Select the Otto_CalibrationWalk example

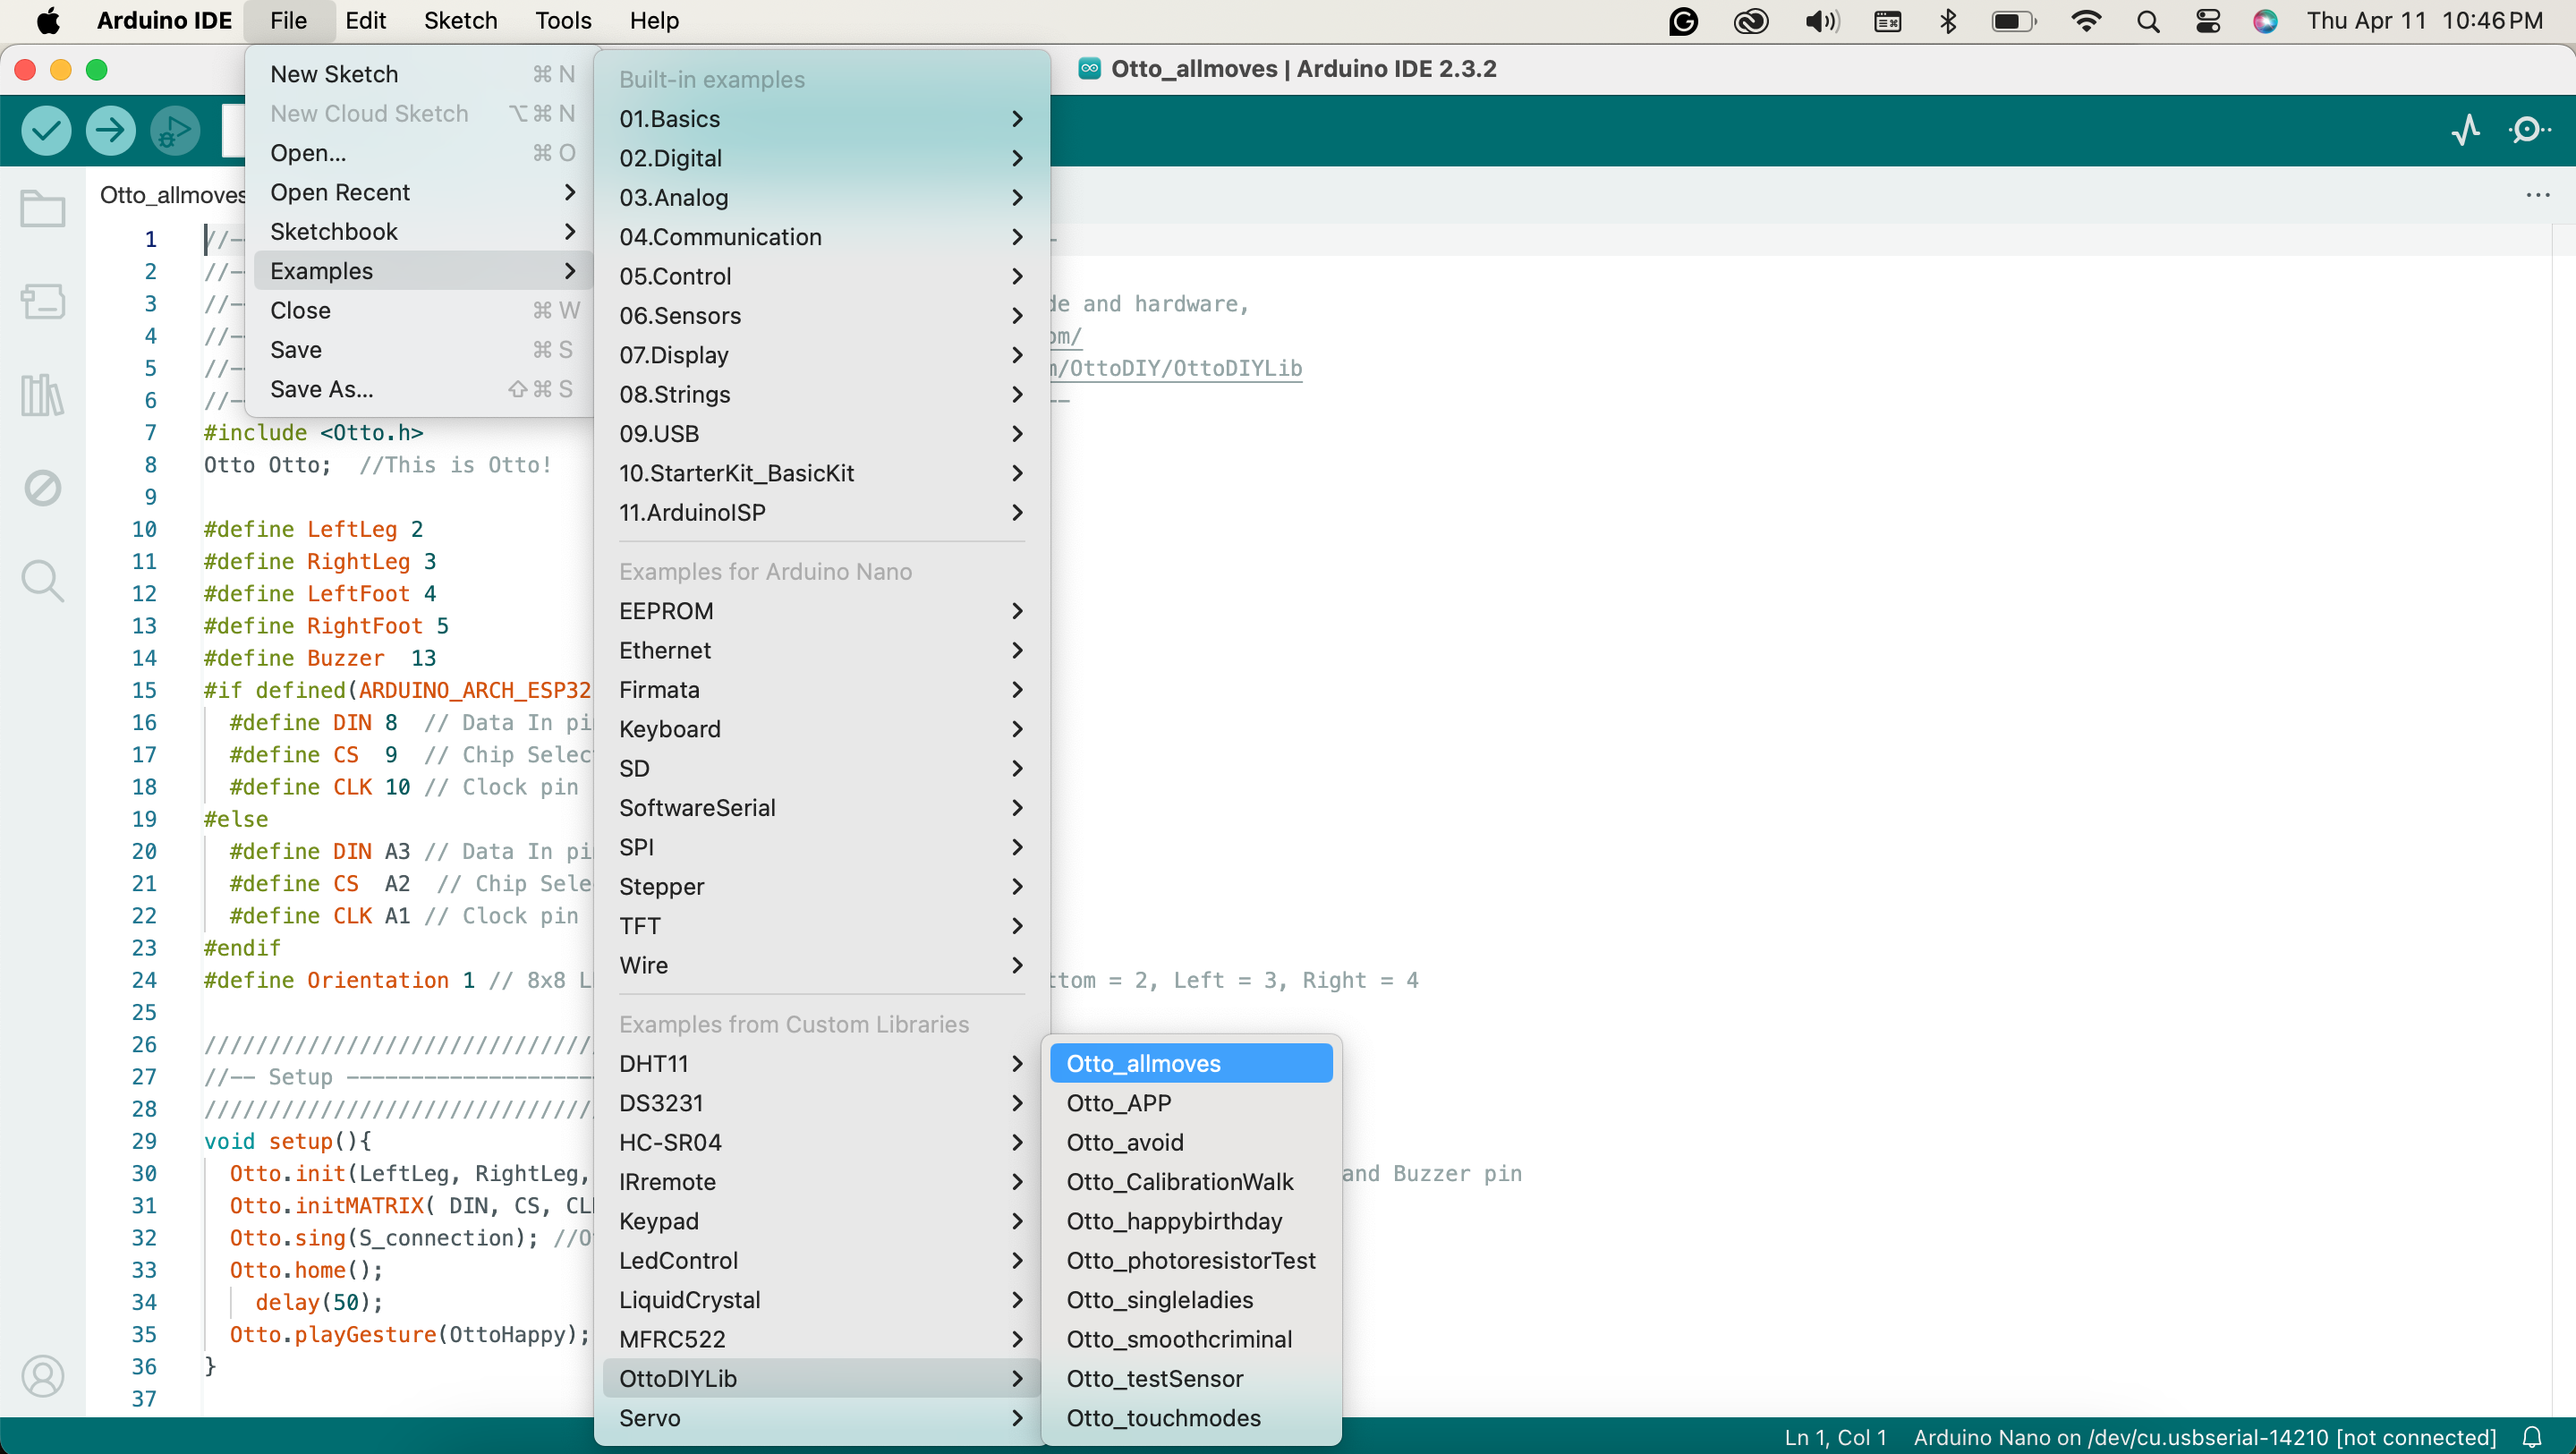coord(1191,1182)
